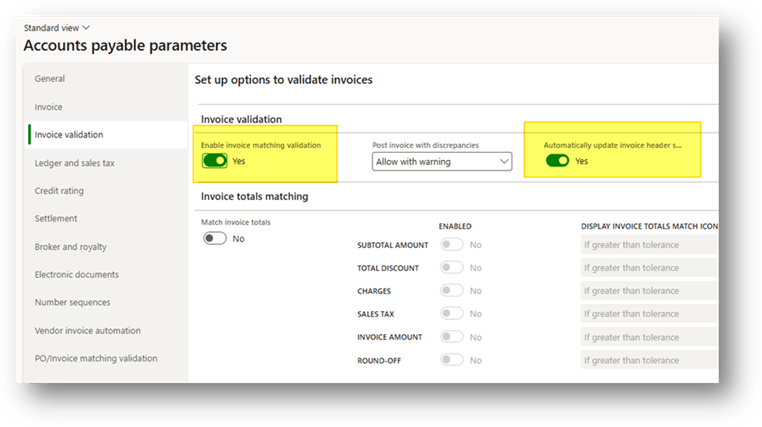This screenshot has height=427, width=762.
Task: Select Electronic documents tab
Action: pyautogui.click(x=76, y=274)
